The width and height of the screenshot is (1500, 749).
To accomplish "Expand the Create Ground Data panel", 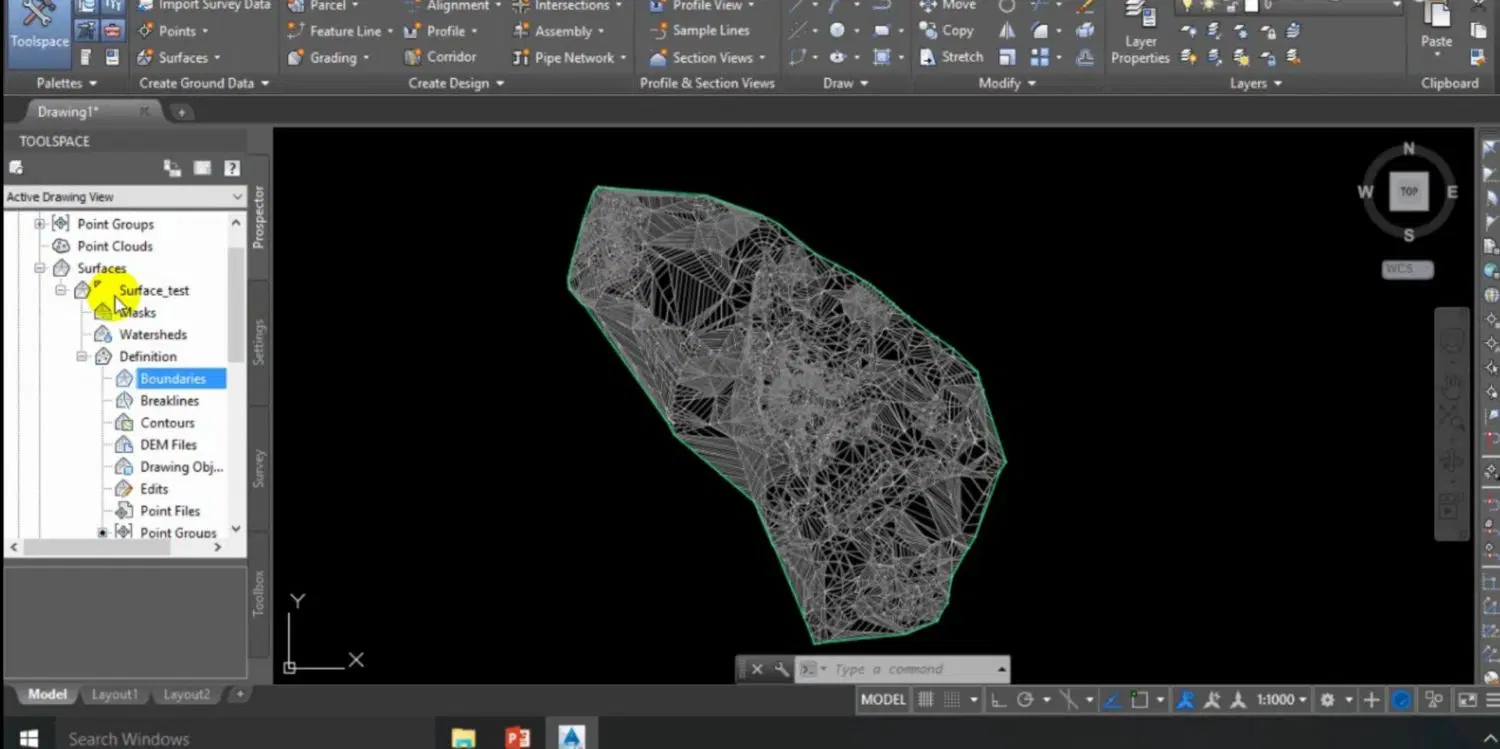I will [204, 83].
